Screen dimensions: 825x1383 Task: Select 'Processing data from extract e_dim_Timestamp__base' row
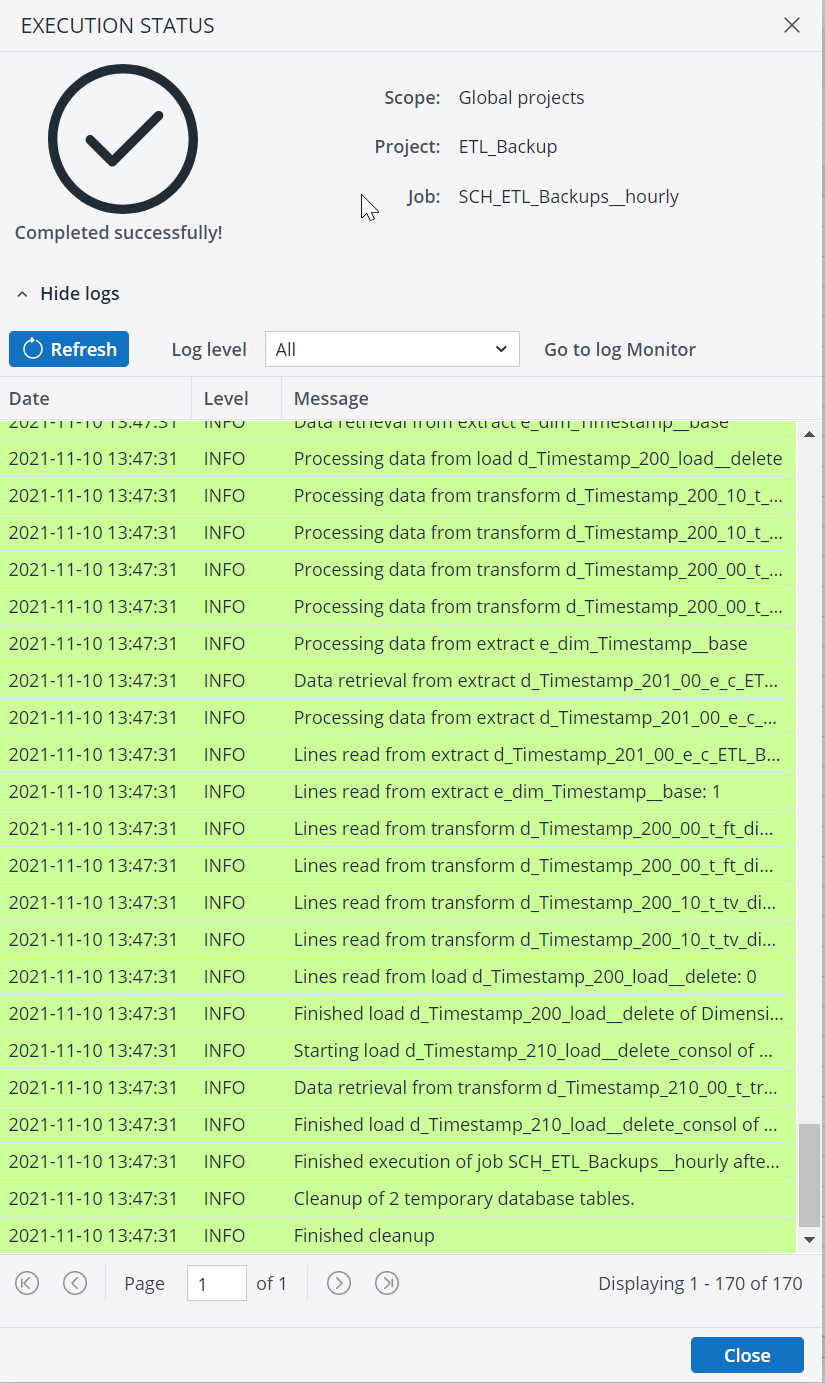(x=398, y=643)
